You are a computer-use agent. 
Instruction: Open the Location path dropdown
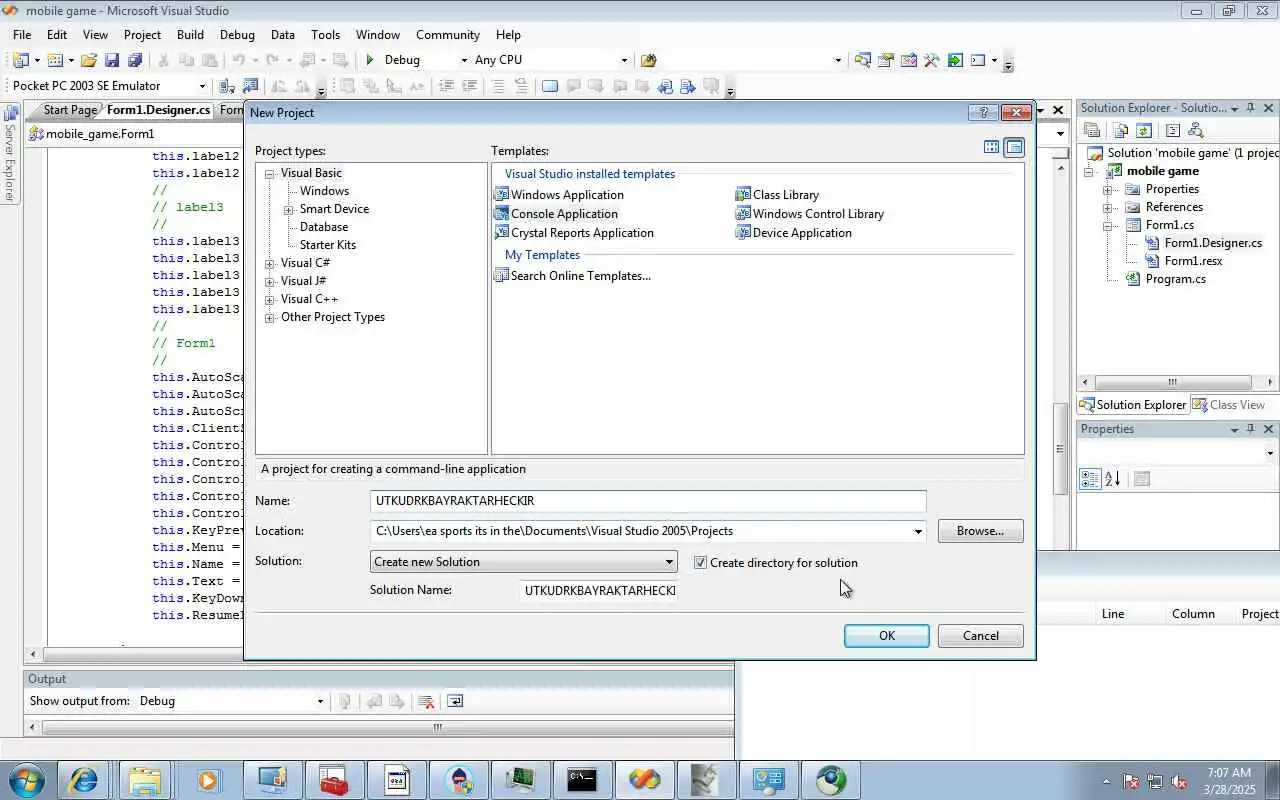pos(918,531)
